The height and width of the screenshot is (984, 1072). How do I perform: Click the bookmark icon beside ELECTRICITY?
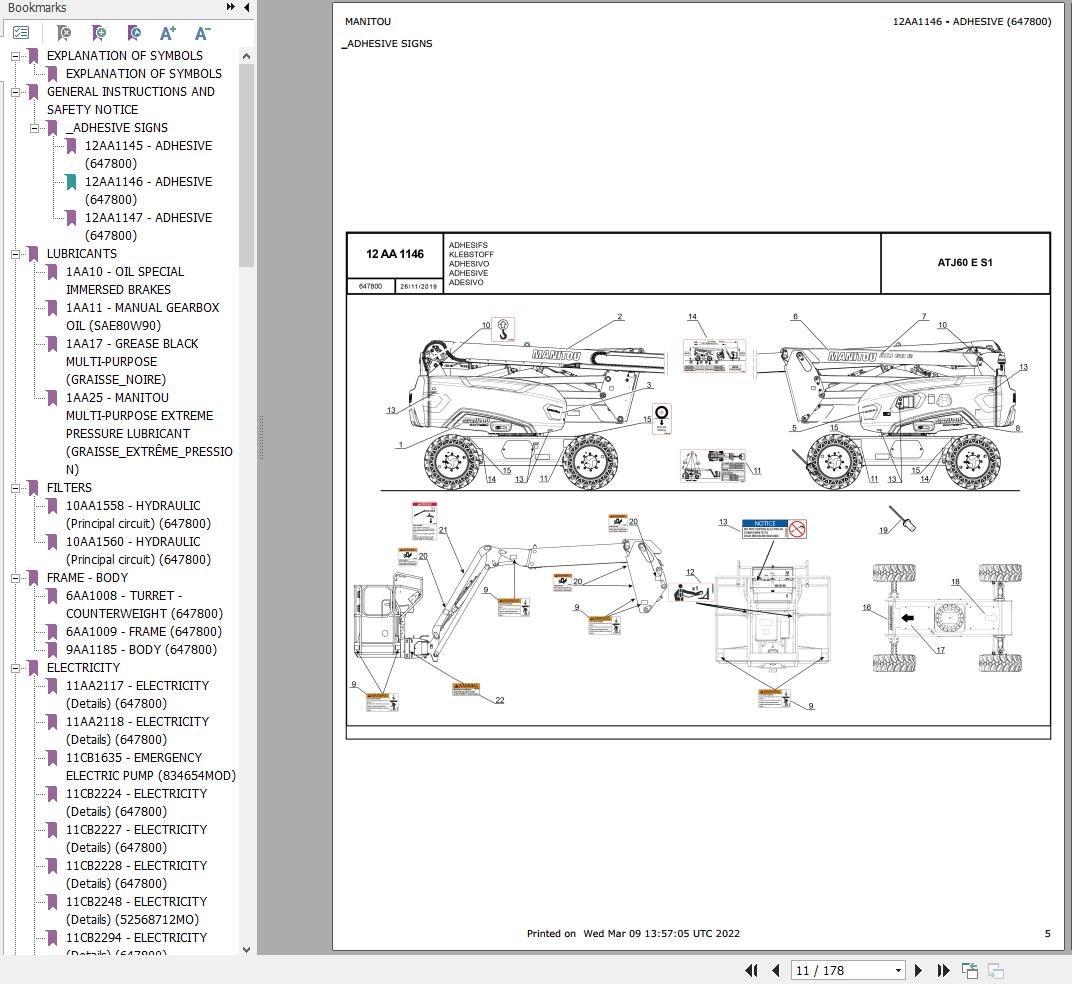(x=33, y=667)
